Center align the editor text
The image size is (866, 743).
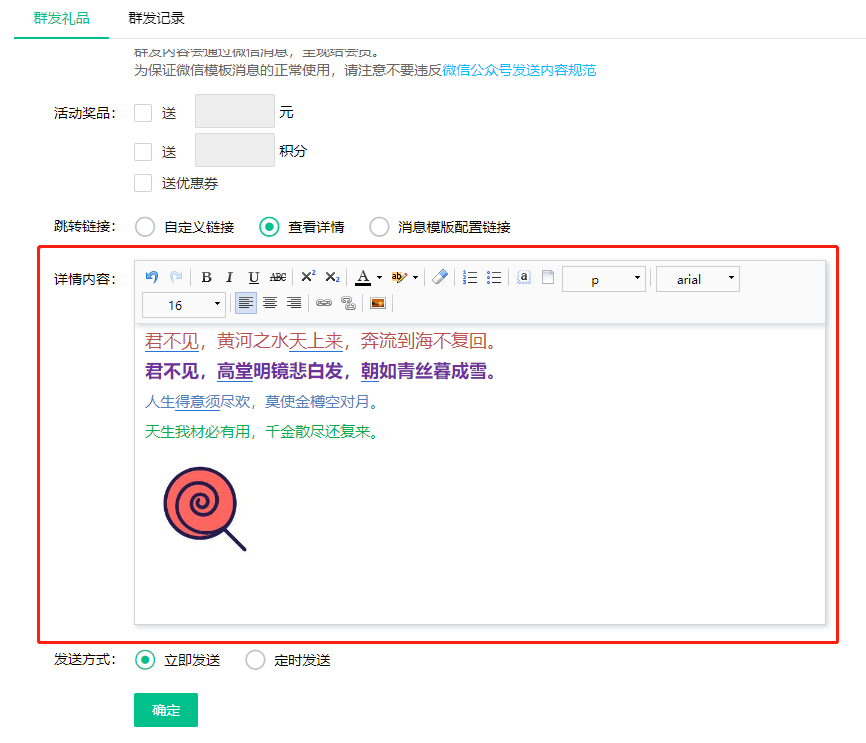[270, 303]
